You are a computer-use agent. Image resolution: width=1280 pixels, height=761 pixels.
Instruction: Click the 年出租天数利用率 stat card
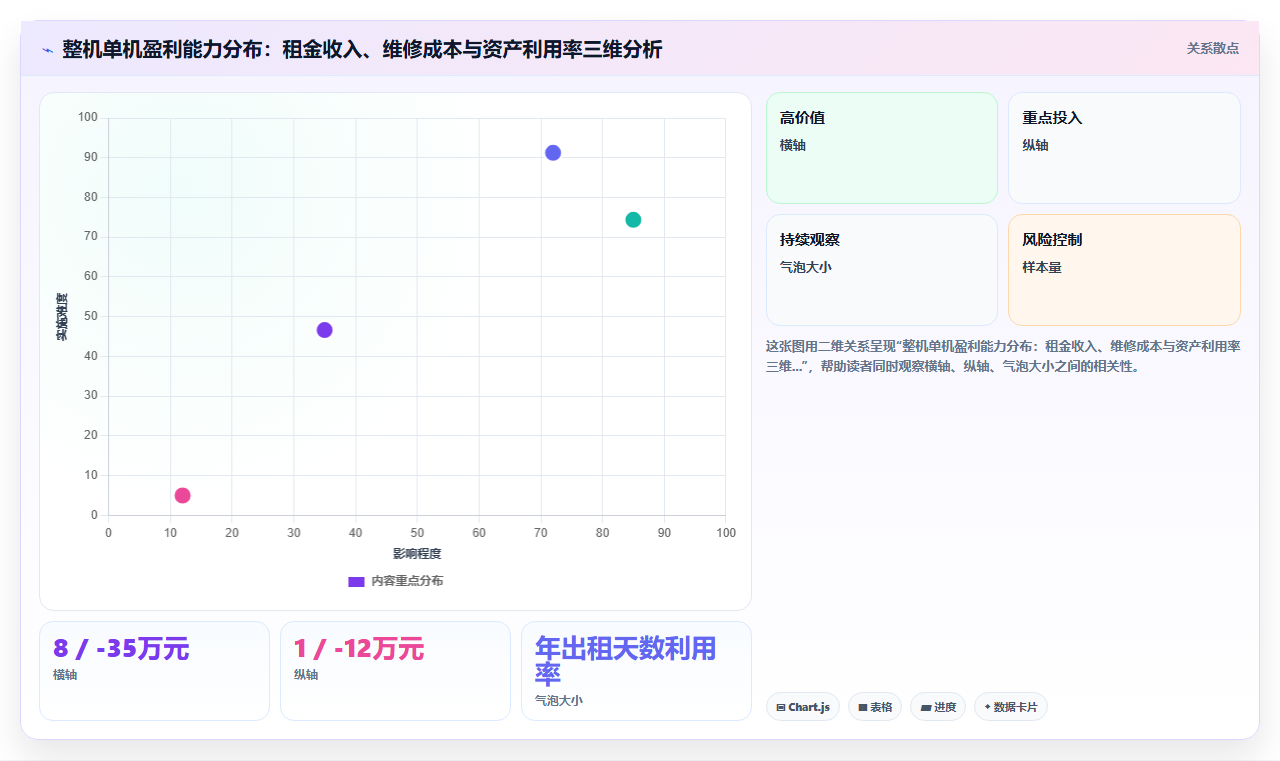(x=636, y=671)
